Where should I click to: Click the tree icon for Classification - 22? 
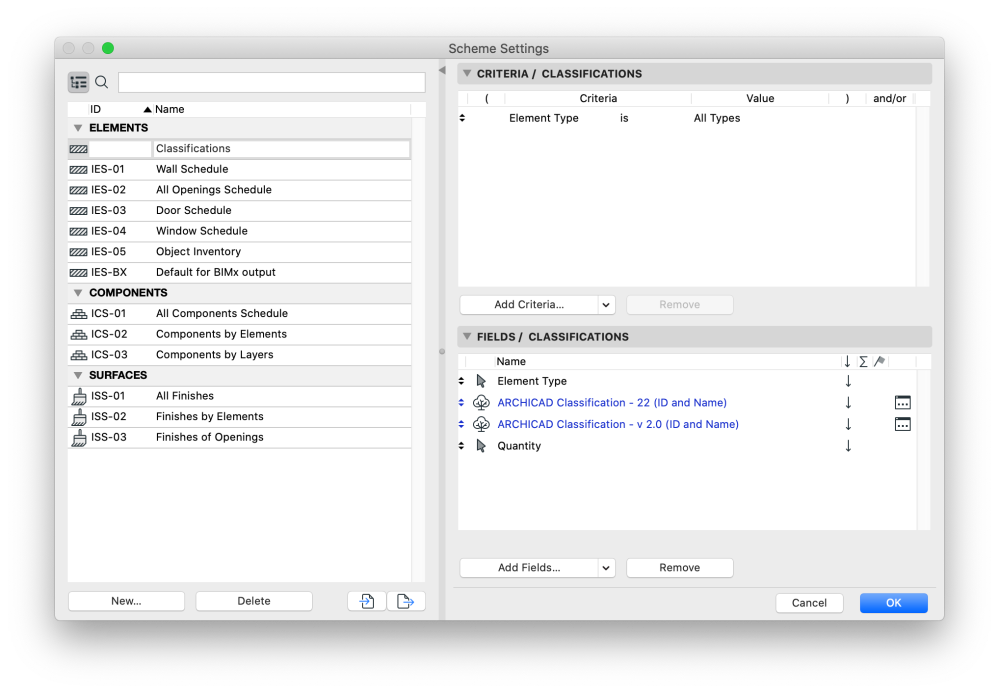point(481,403)
